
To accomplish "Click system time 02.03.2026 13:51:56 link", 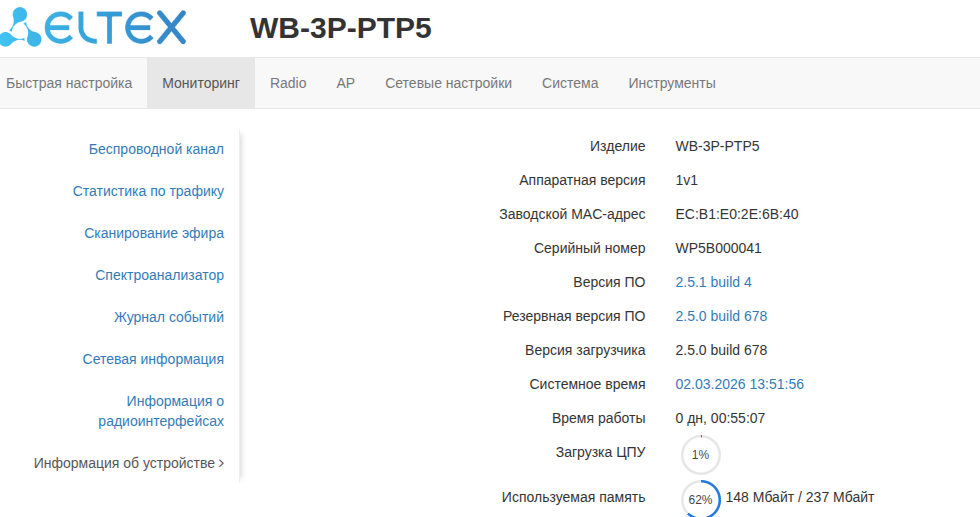I will tap(739, 384).
